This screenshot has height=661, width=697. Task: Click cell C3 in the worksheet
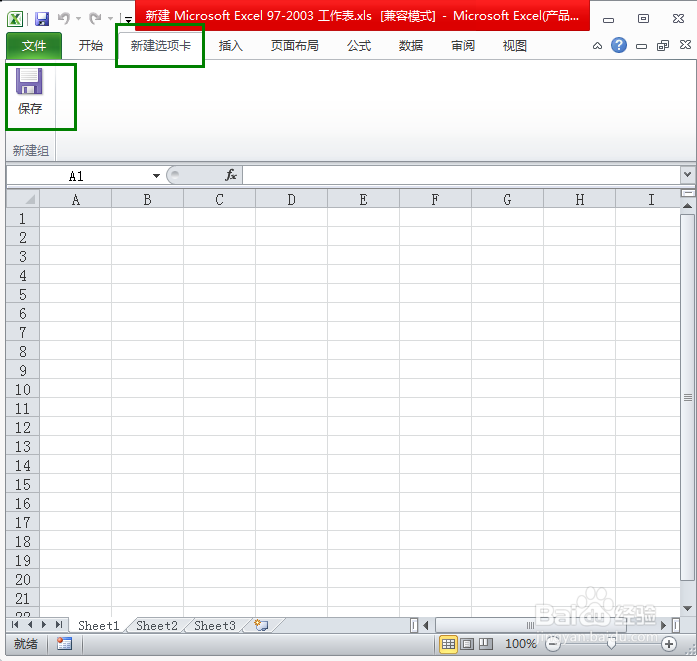tap(220, 256)
